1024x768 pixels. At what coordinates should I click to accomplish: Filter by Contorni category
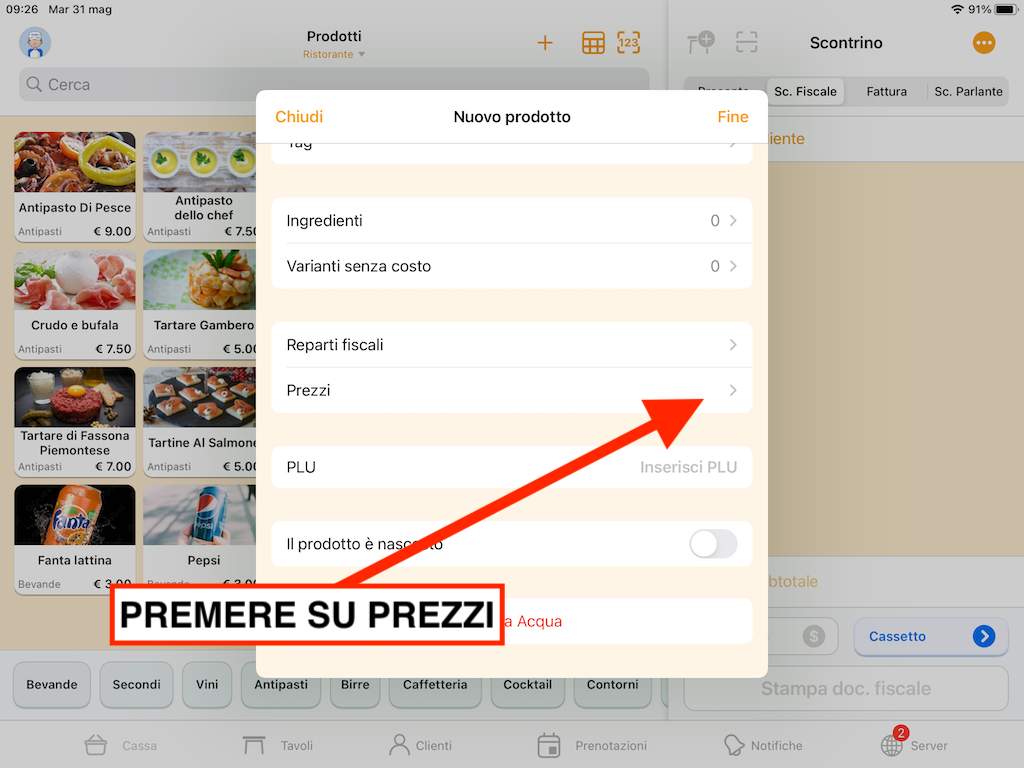click(613, 686)
